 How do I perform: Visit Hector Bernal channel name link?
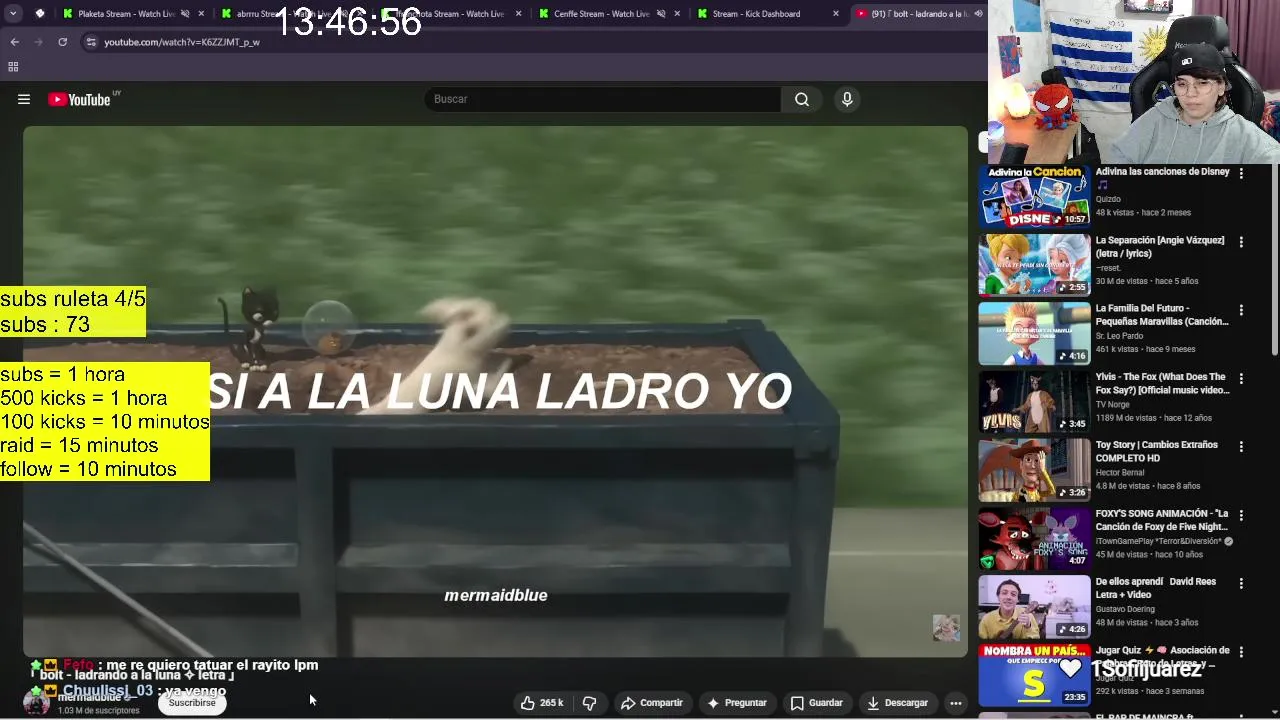point(1120,472)
